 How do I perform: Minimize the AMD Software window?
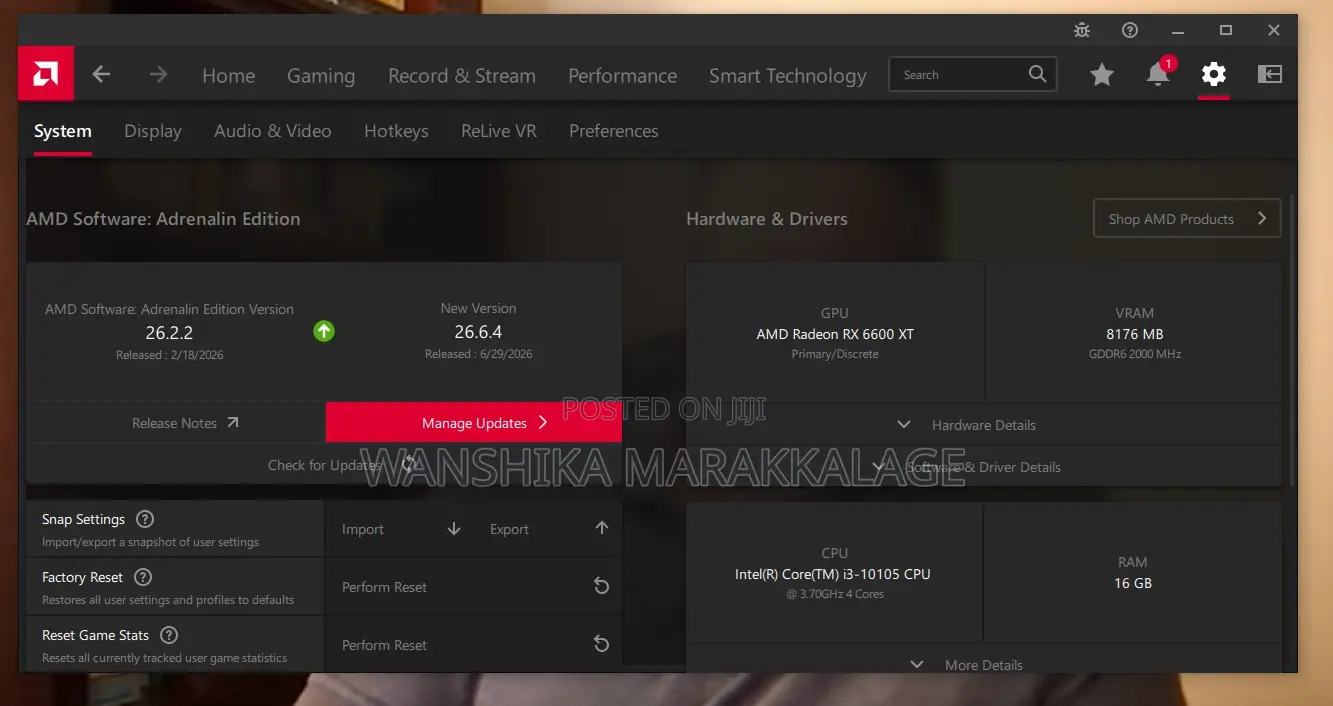tap(1178, 30)
